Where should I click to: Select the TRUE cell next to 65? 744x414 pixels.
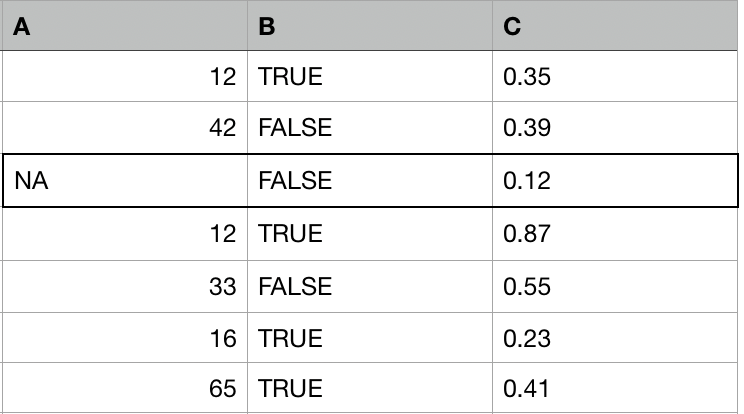point(369,389)
